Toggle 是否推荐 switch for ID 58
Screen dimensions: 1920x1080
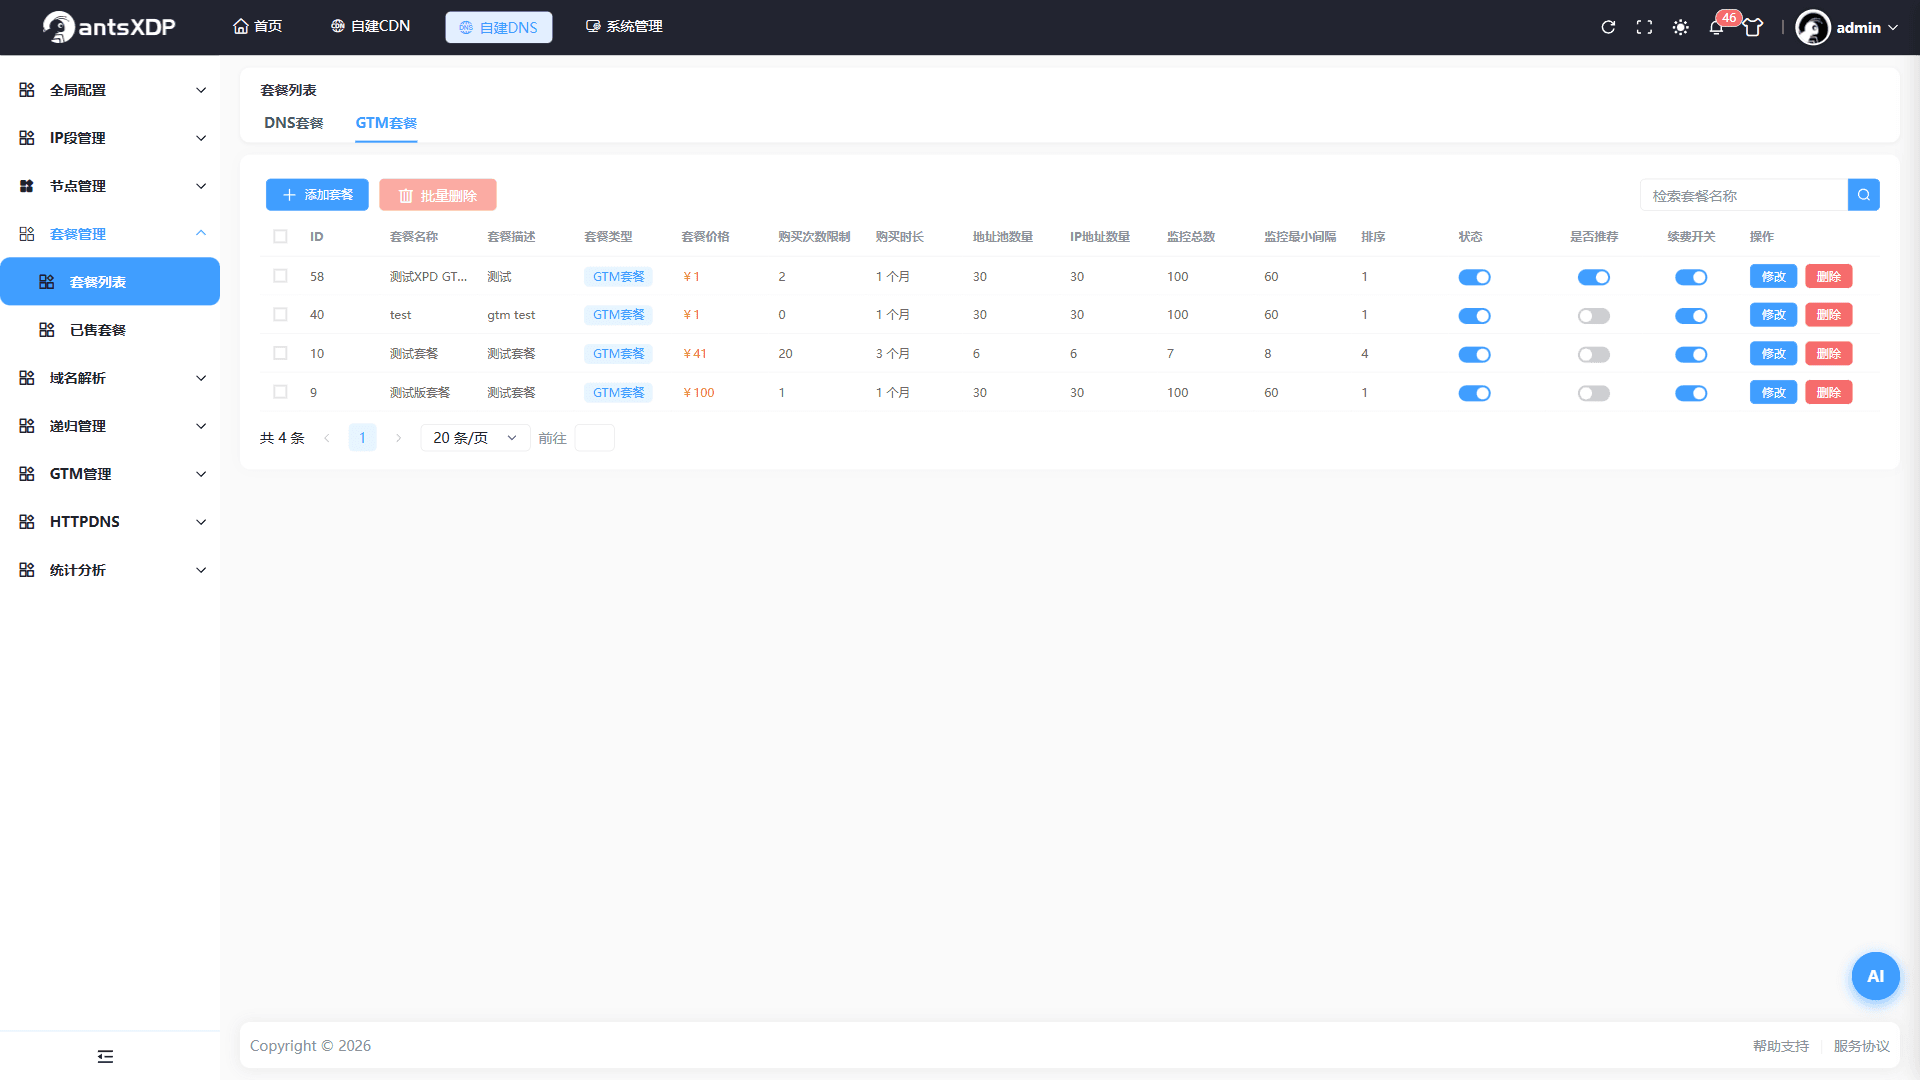point(1594,277)
